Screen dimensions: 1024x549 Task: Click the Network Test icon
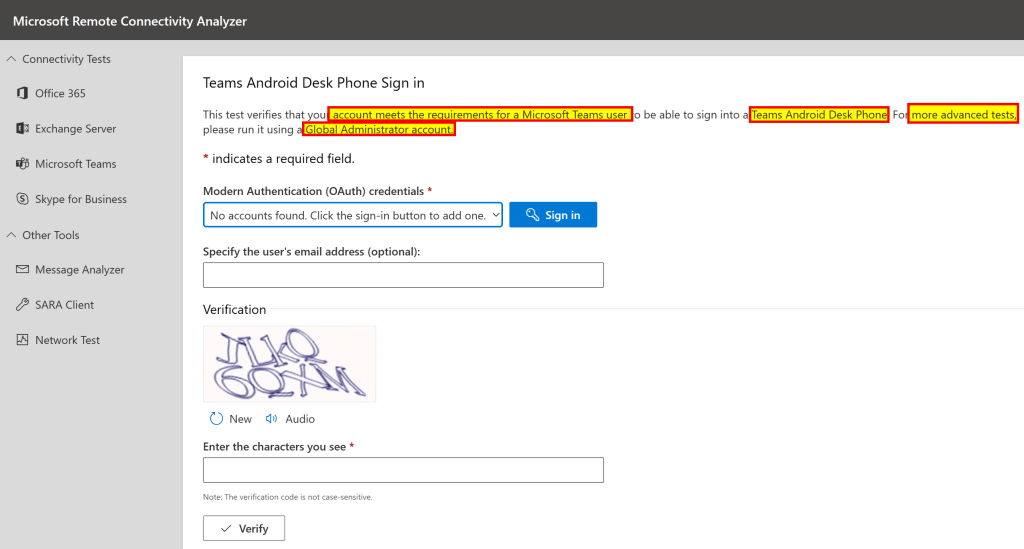[22, 340]
